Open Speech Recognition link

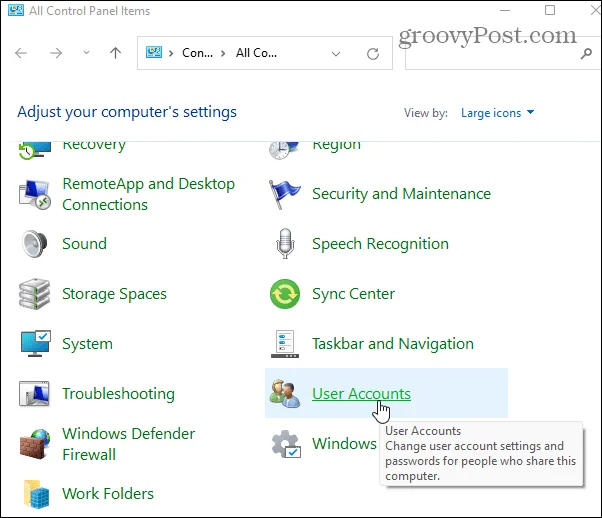coord(380,244)
